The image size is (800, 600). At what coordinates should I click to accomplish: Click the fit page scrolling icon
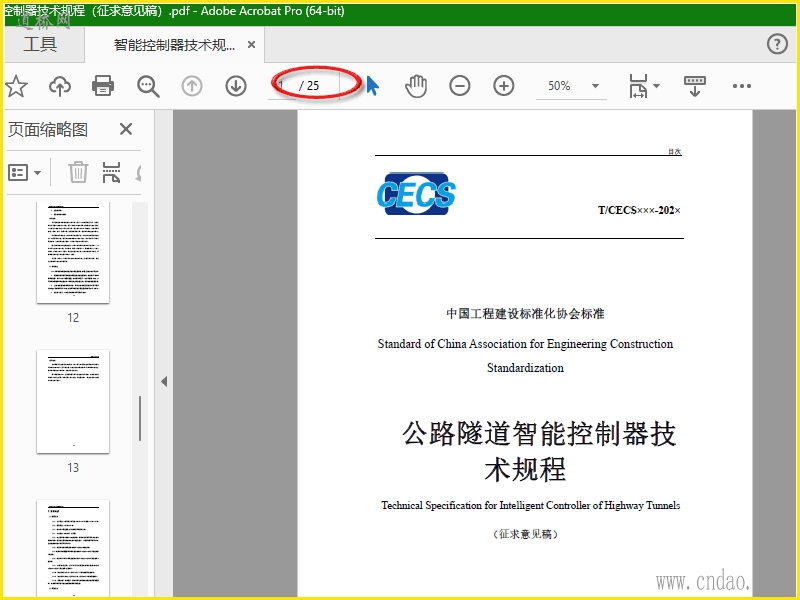pos(638,86)
